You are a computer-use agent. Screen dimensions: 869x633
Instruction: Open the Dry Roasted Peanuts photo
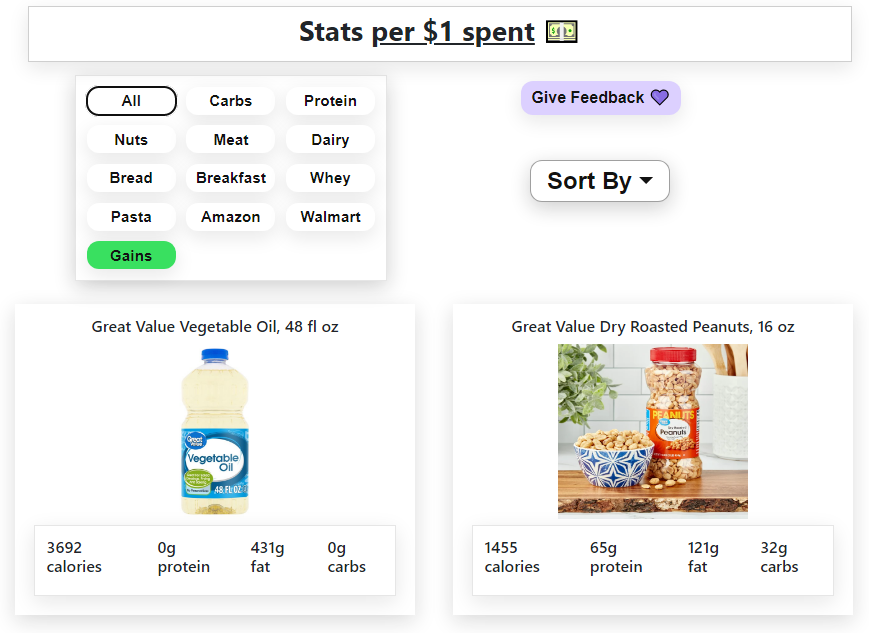[653, 431]
